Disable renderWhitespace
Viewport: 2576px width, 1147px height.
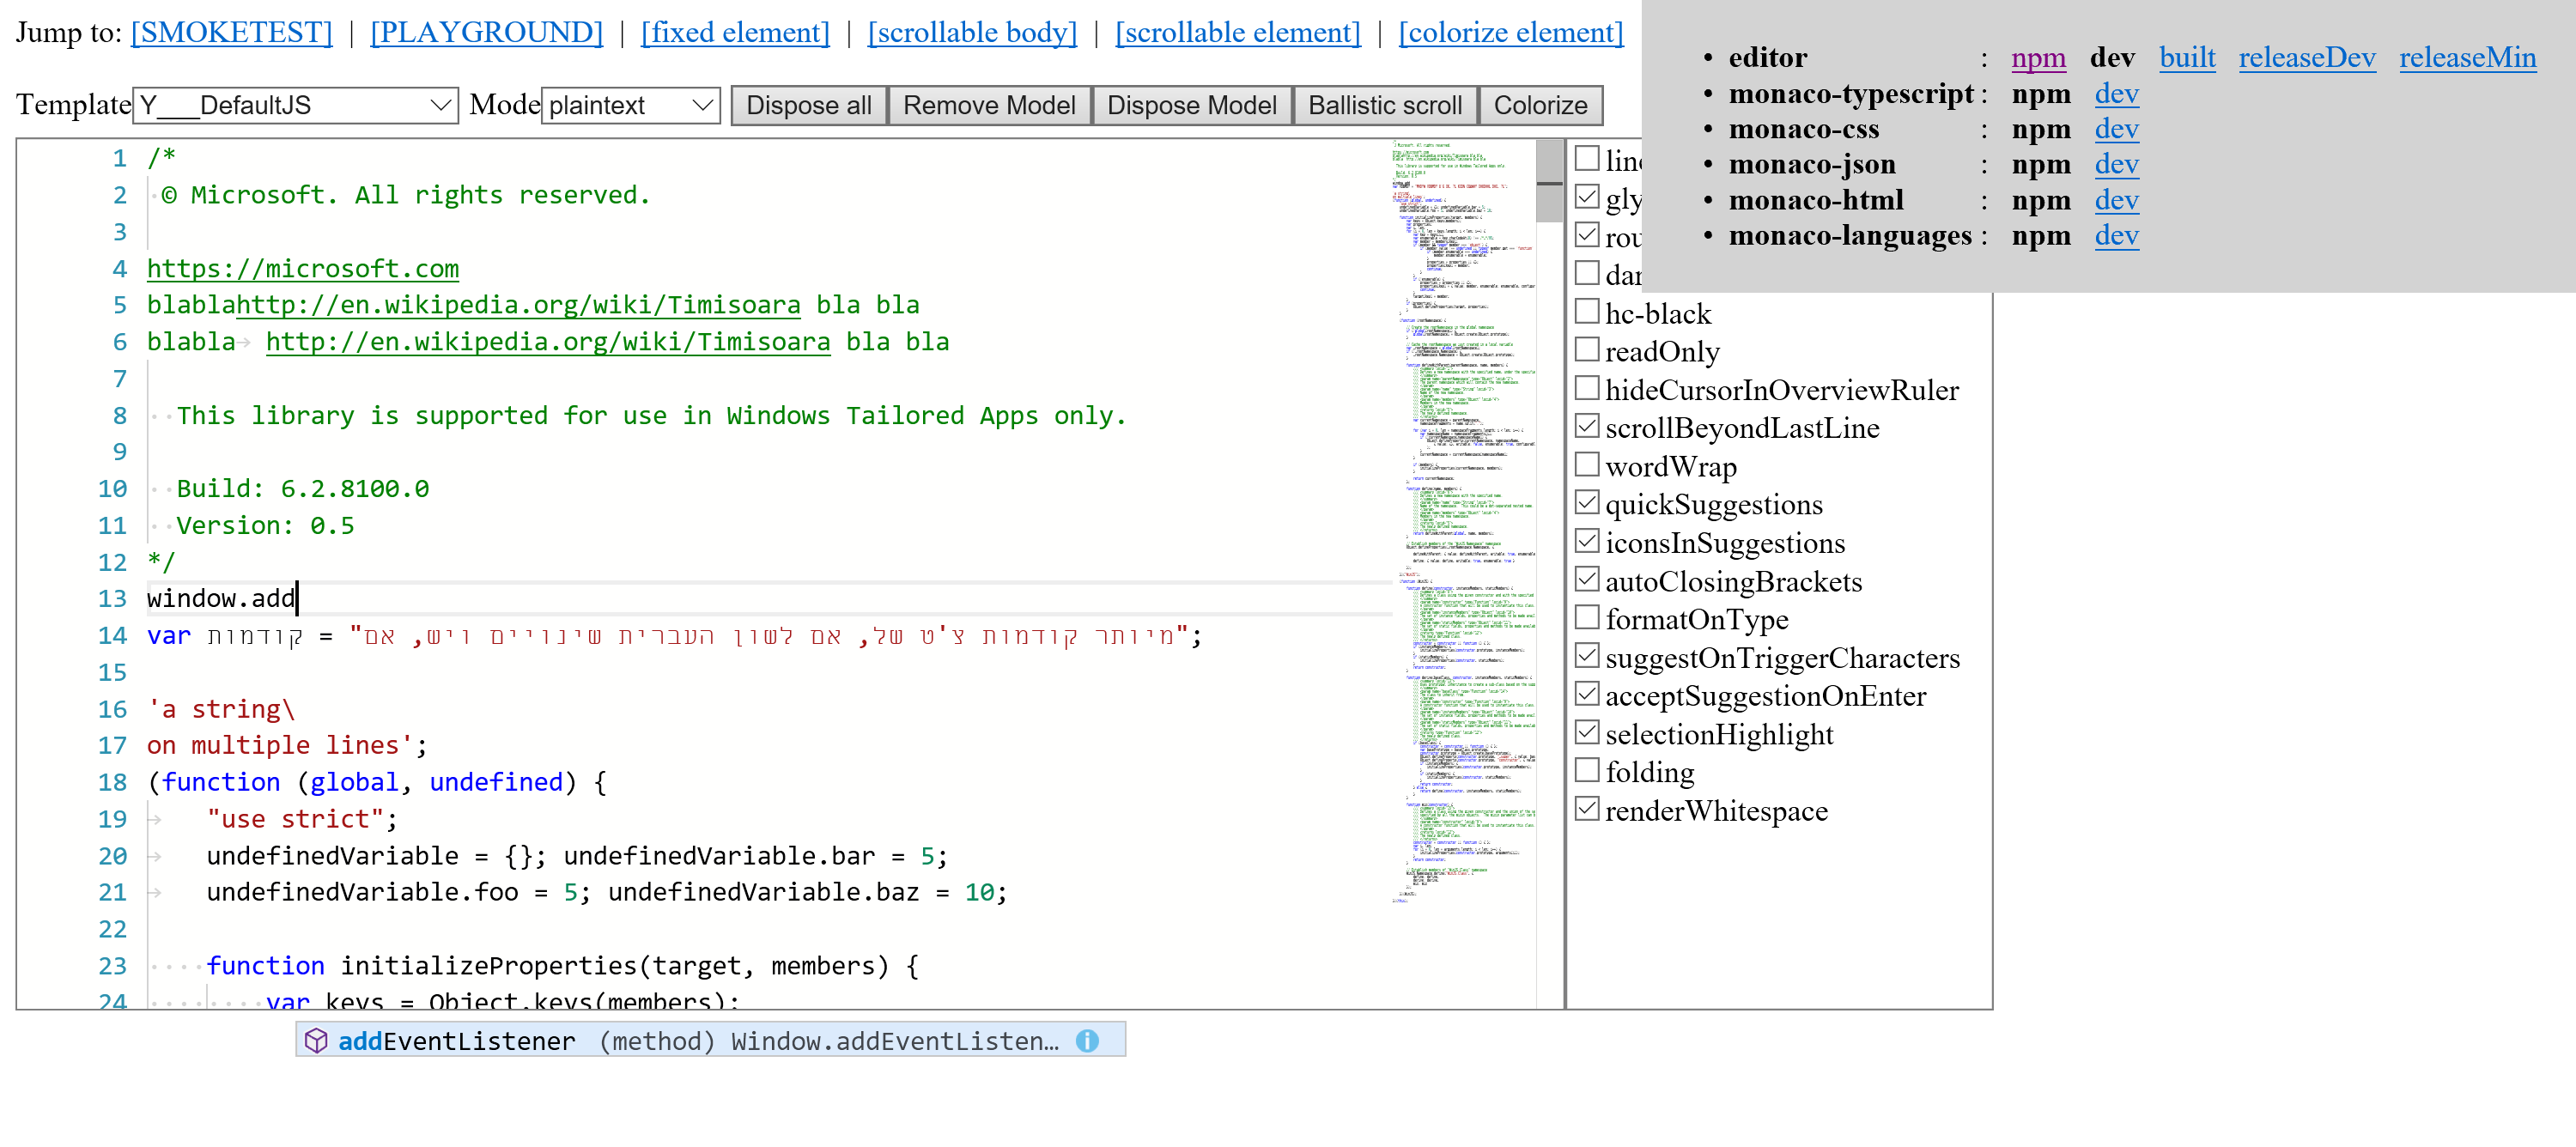click(x=1587, y=807)
